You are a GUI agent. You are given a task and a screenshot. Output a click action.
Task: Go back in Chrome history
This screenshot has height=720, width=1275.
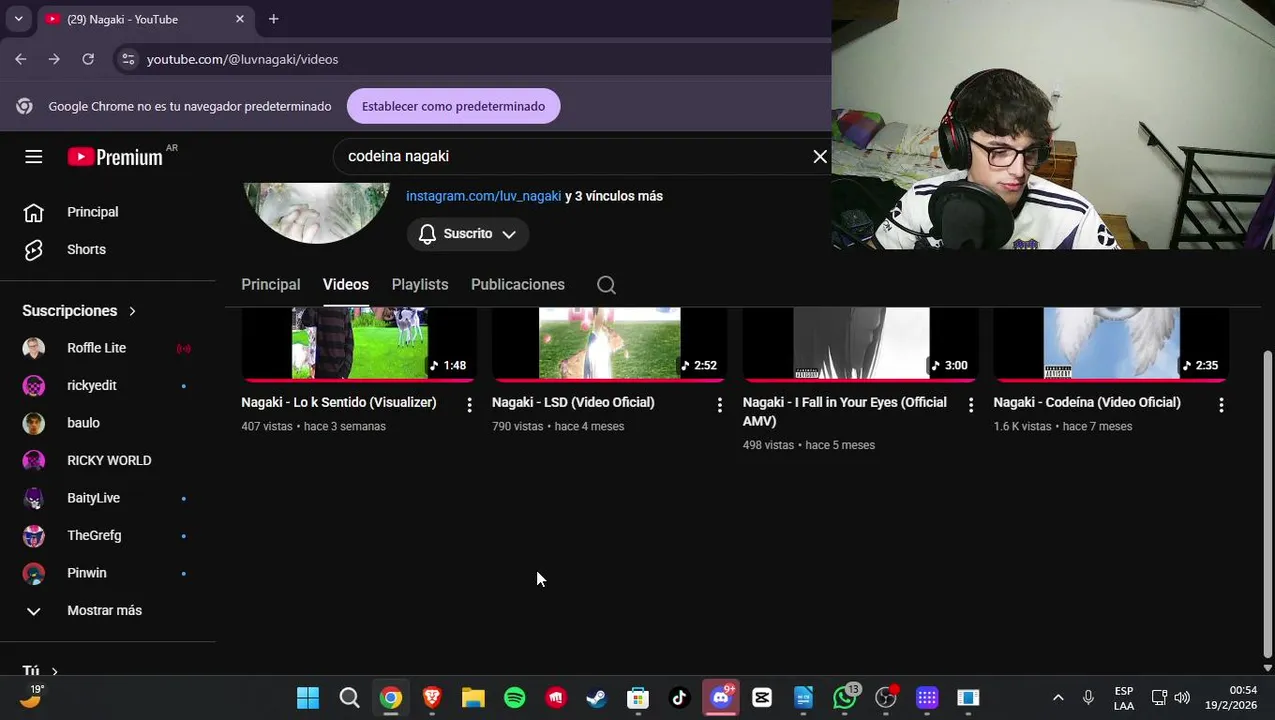coord(21,59)
